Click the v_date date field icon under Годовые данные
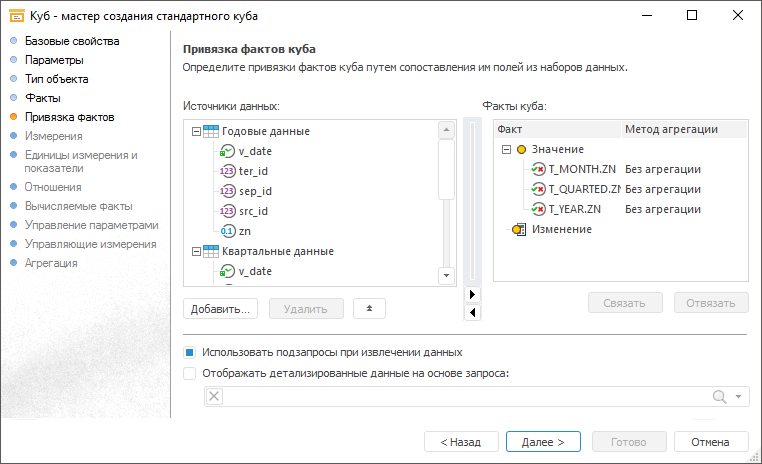Image resolution: width=762 pixels, height=464 pixels. (227, 151)
